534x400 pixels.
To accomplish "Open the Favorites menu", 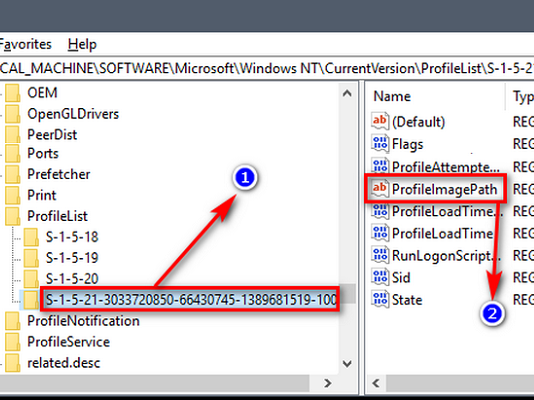I will [x=26, y=45].
